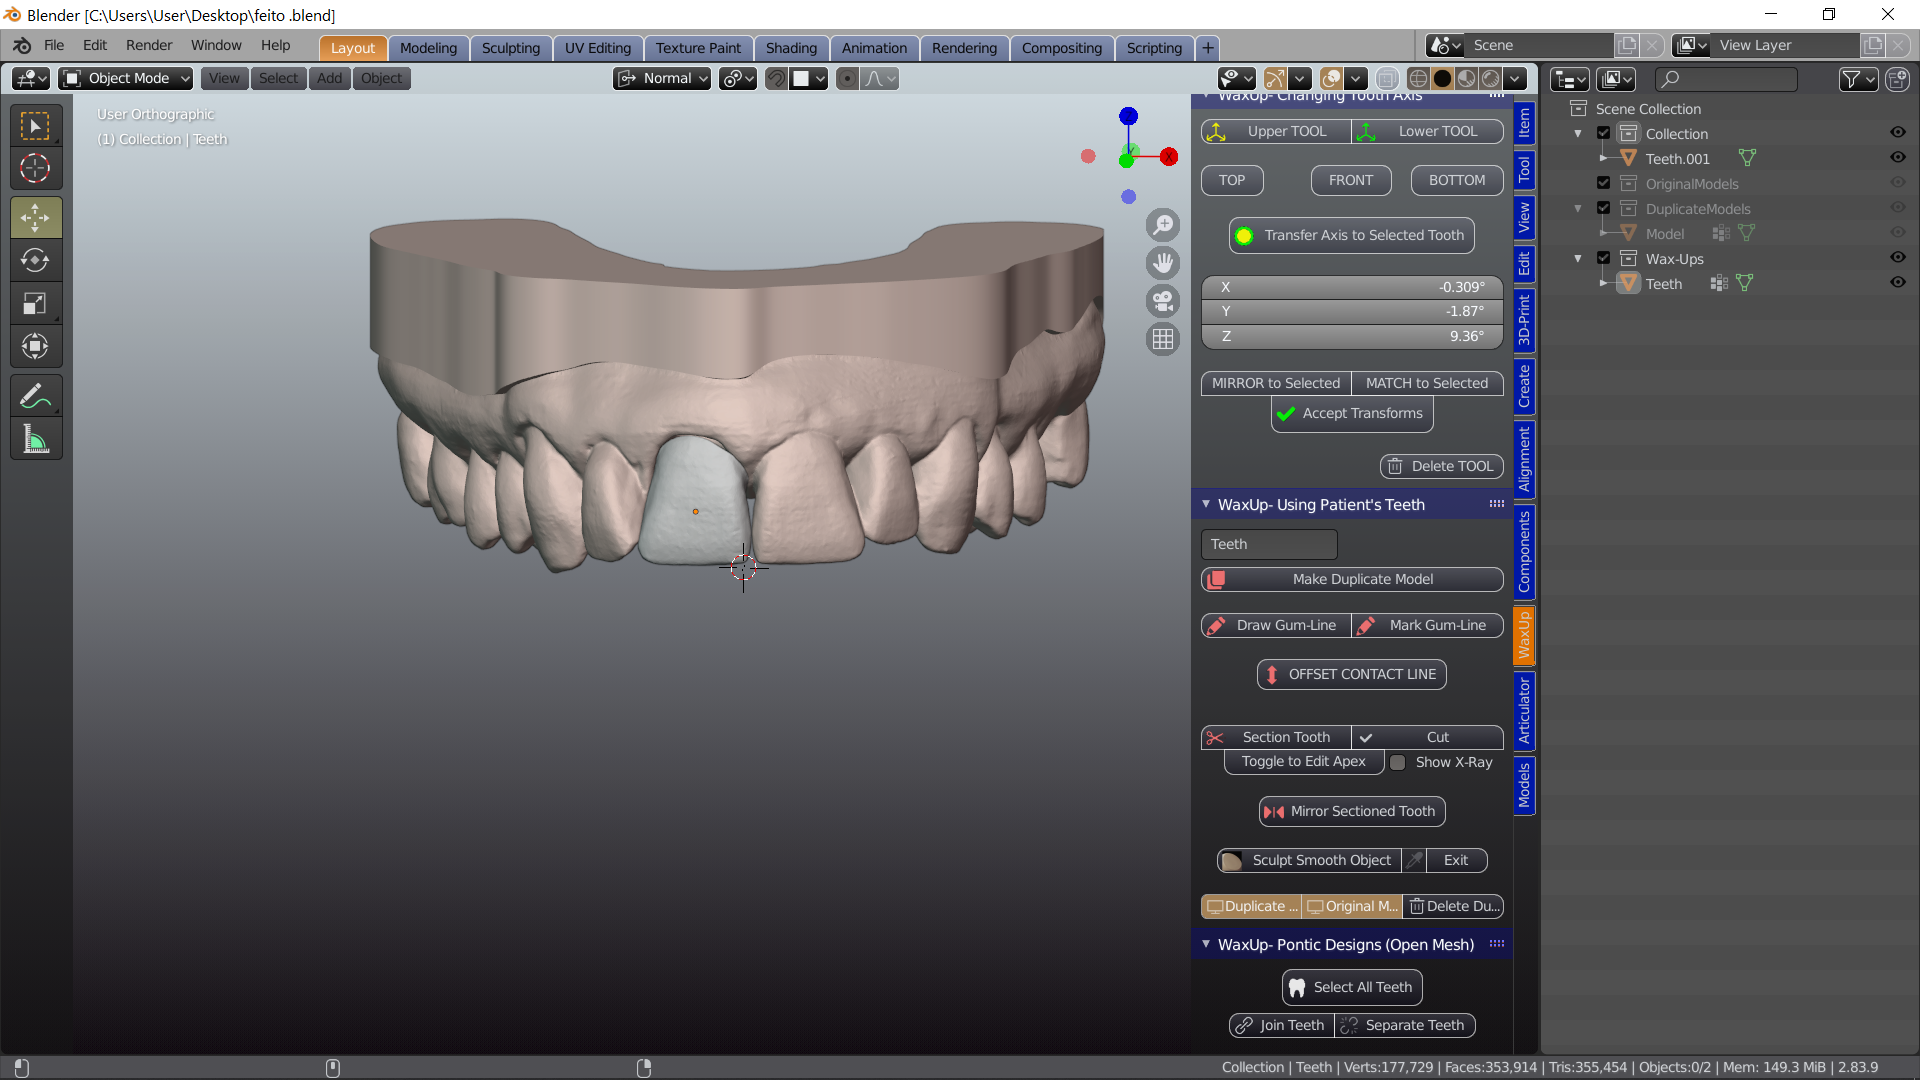Click the proportional editing falloff icon
This screenshot has width=1920, height=1080.
[x=875, y=78]
